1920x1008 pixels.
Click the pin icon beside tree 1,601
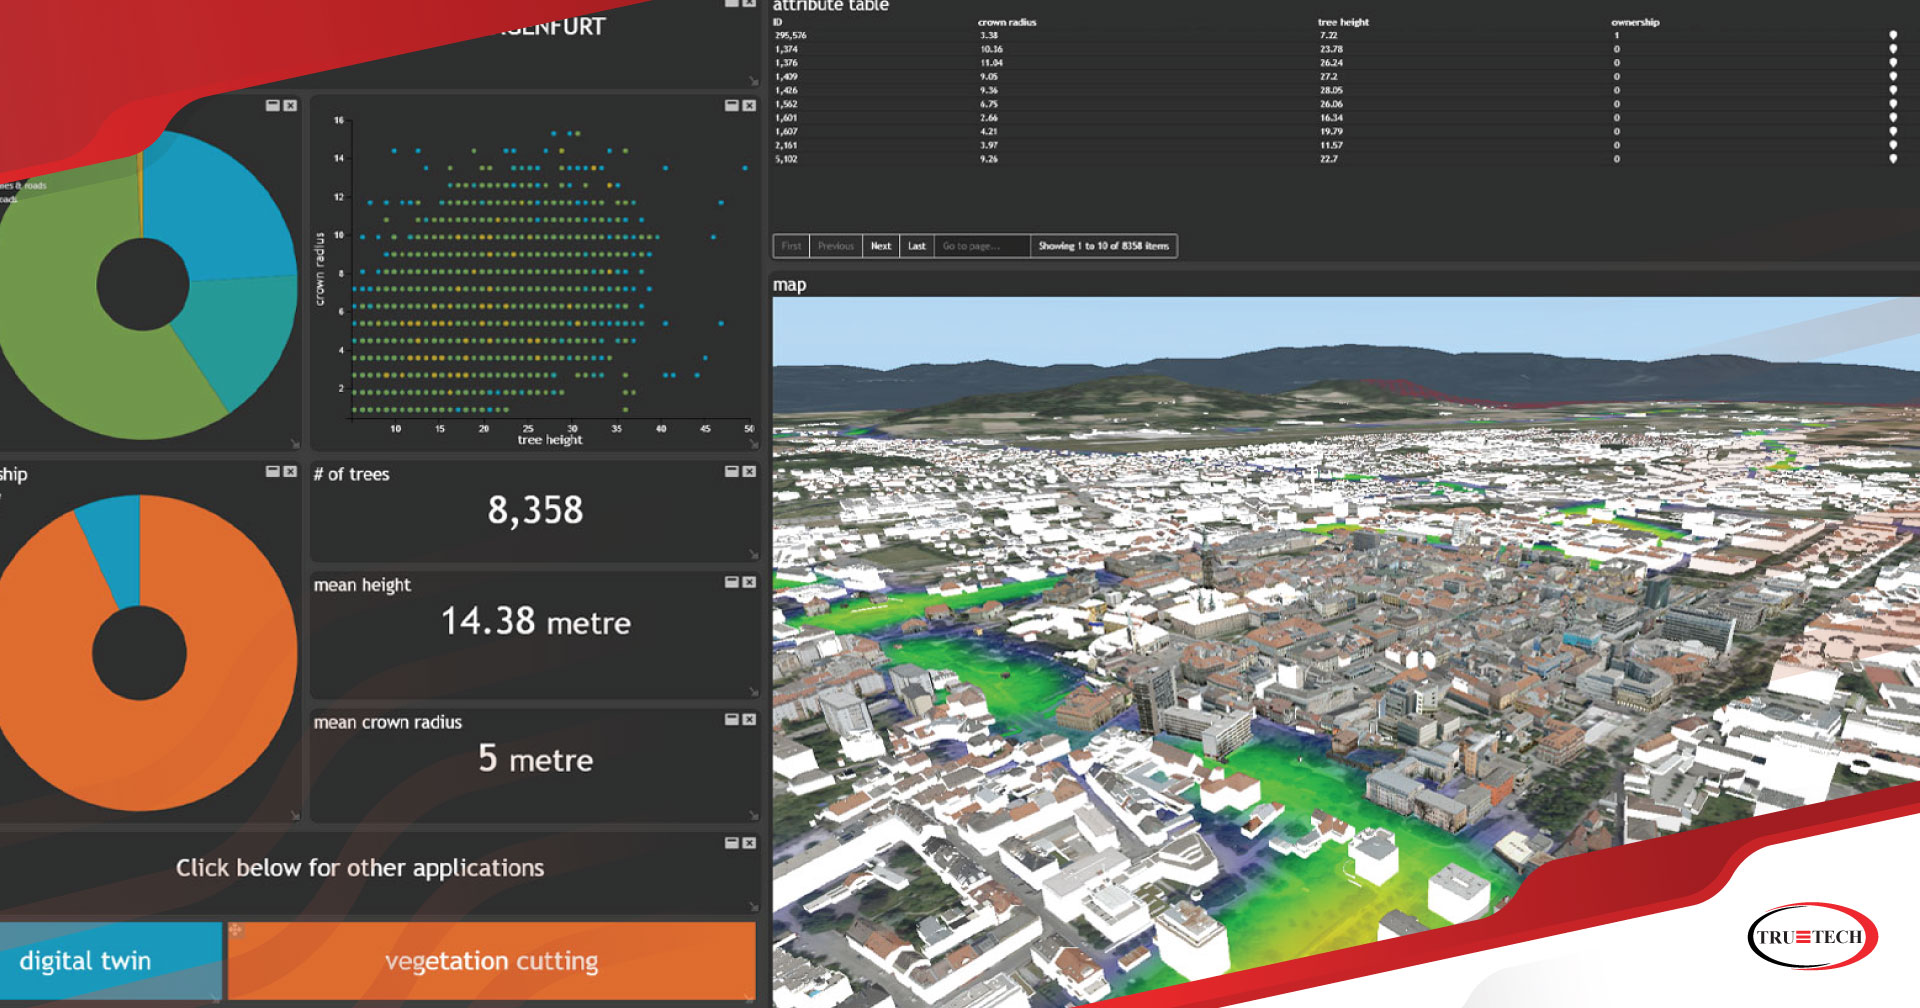point(1893,118)
